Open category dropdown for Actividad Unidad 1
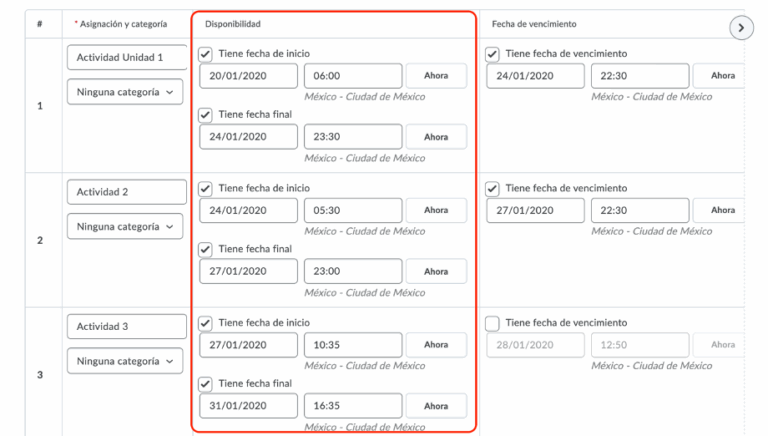 tap(125, 92)
